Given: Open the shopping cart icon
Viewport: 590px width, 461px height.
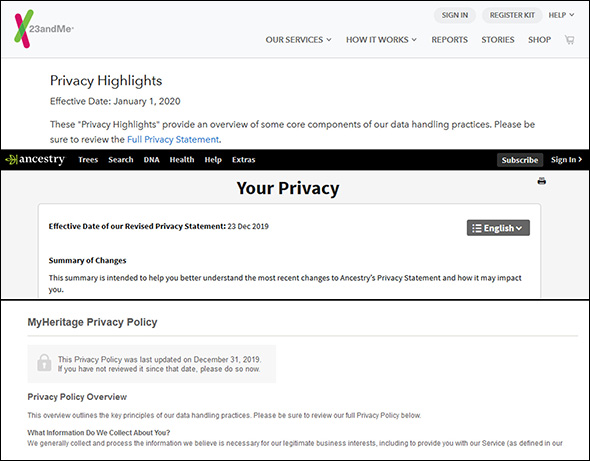Looking at the screenshot, I should [569, 40].
